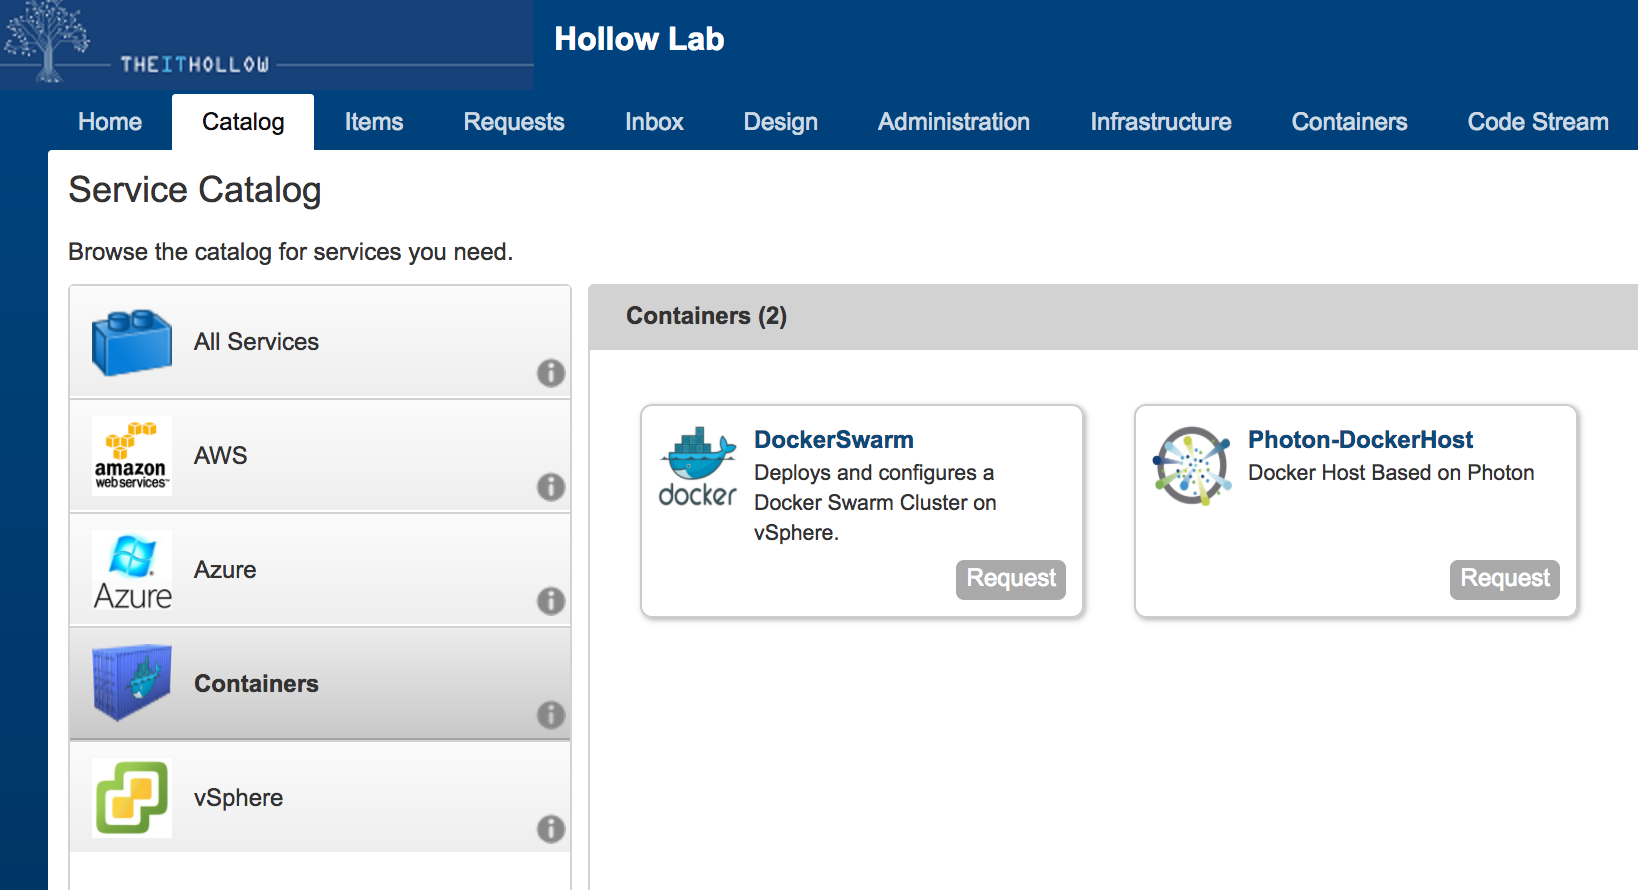This screenshot has height=890, width=1638.
Task: Click the Docker whale logo
Action: click(x=698, y=467)
